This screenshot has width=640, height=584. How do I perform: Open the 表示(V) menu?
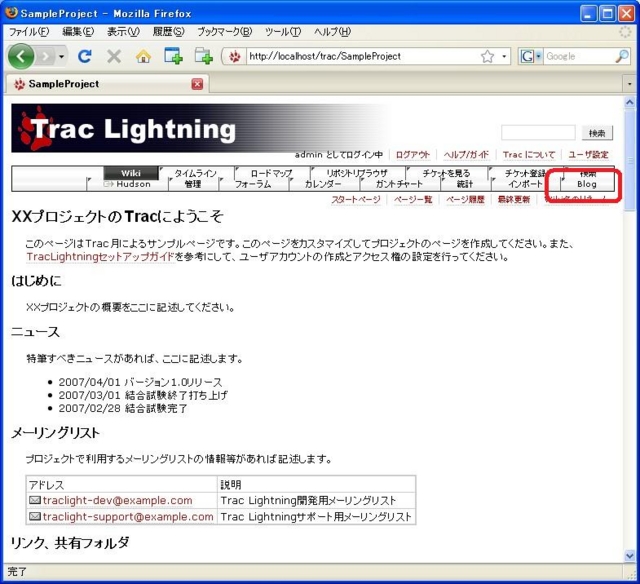point(123,31)
